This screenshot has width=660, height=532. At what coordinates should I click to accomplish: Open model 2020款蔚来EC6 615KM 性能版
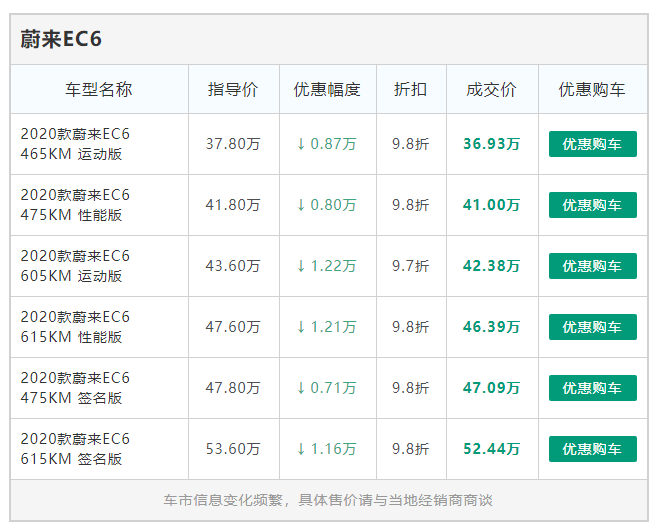pos(75,327)
